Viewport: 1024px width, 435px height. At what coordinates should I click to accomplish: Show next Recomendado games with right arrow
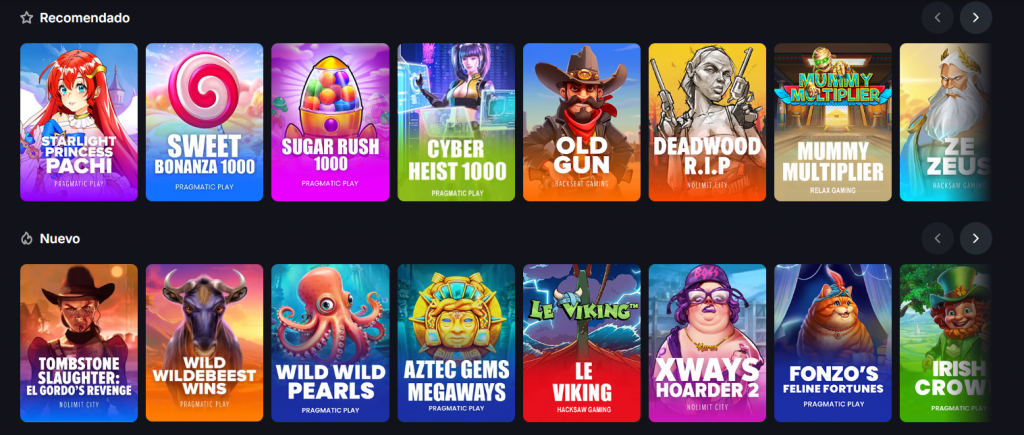[976, 18]
